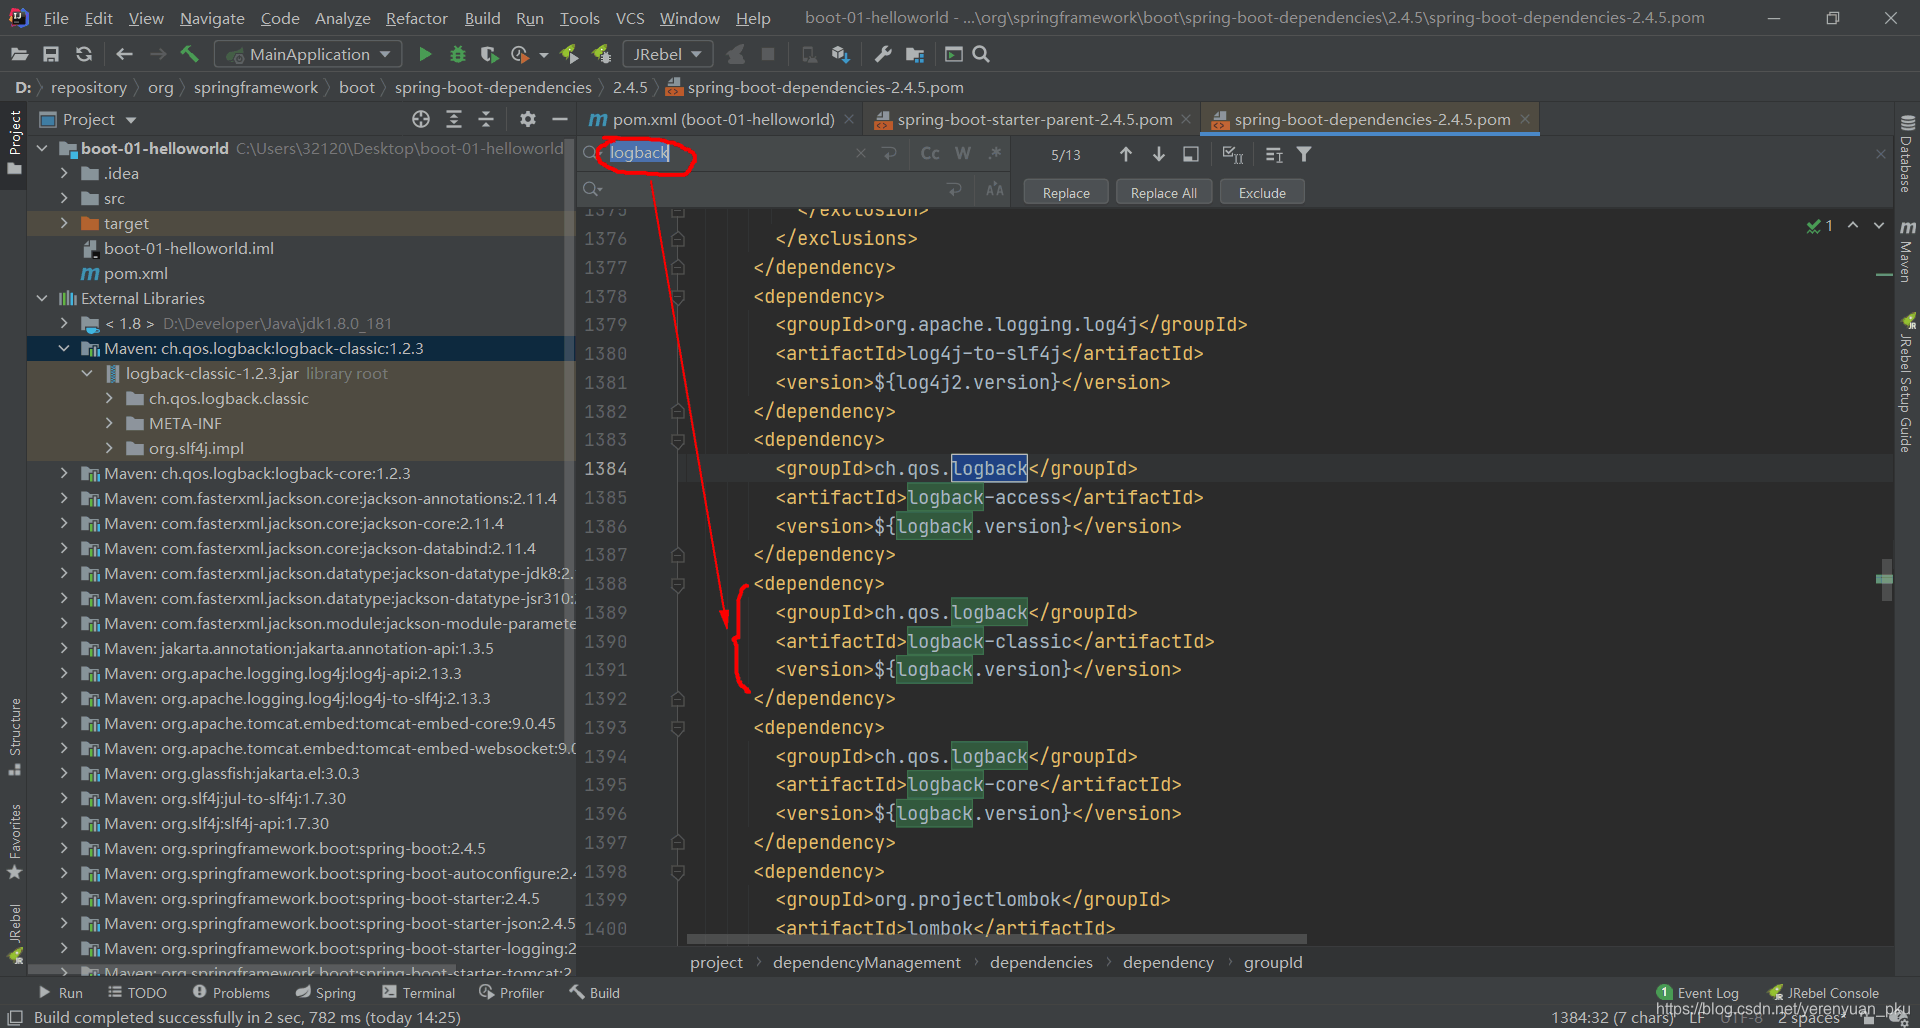Select all occurrences of logback
Screen dimensions: 1920x1028
coord(1233,154)
